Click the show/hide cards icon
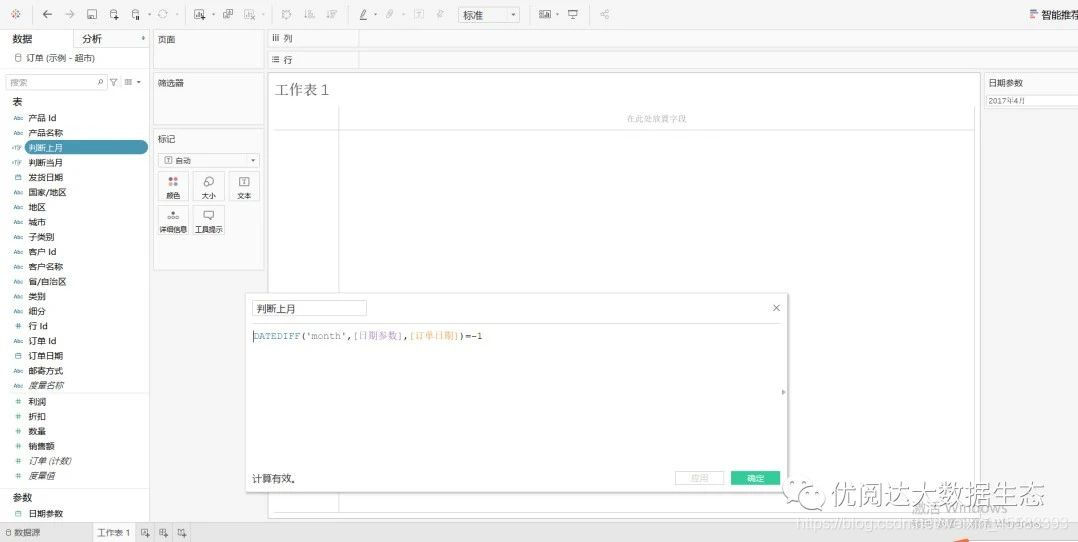The width and height of the screenshot is (1078, 542). point(544,14)
